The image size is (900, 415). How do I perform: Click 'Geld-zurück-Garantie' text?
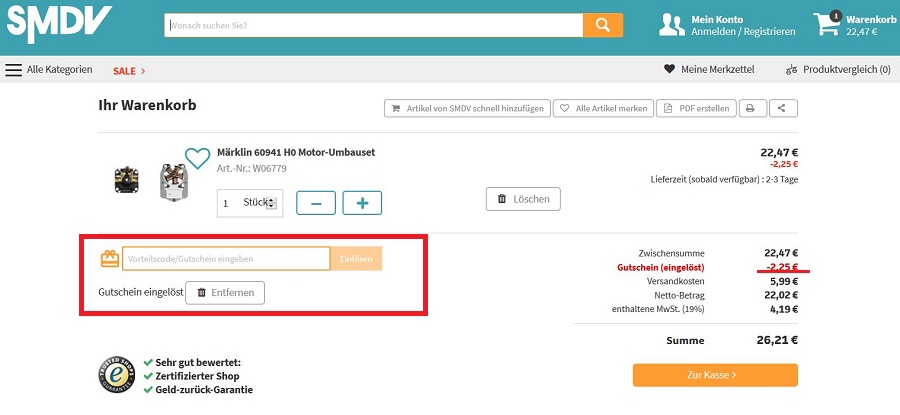[x=204, y=390]
